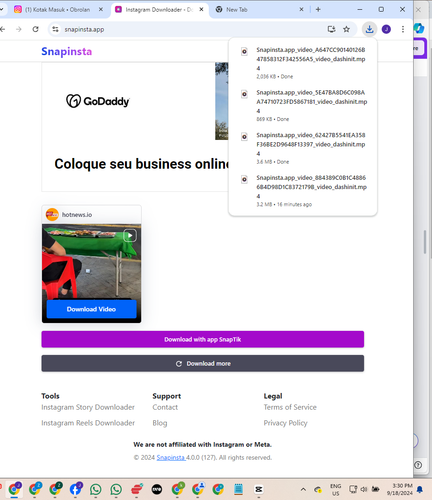Close the Kotak Masuk Obrolan tab
Screen dimensions: 432x500
tap(101, 10)
